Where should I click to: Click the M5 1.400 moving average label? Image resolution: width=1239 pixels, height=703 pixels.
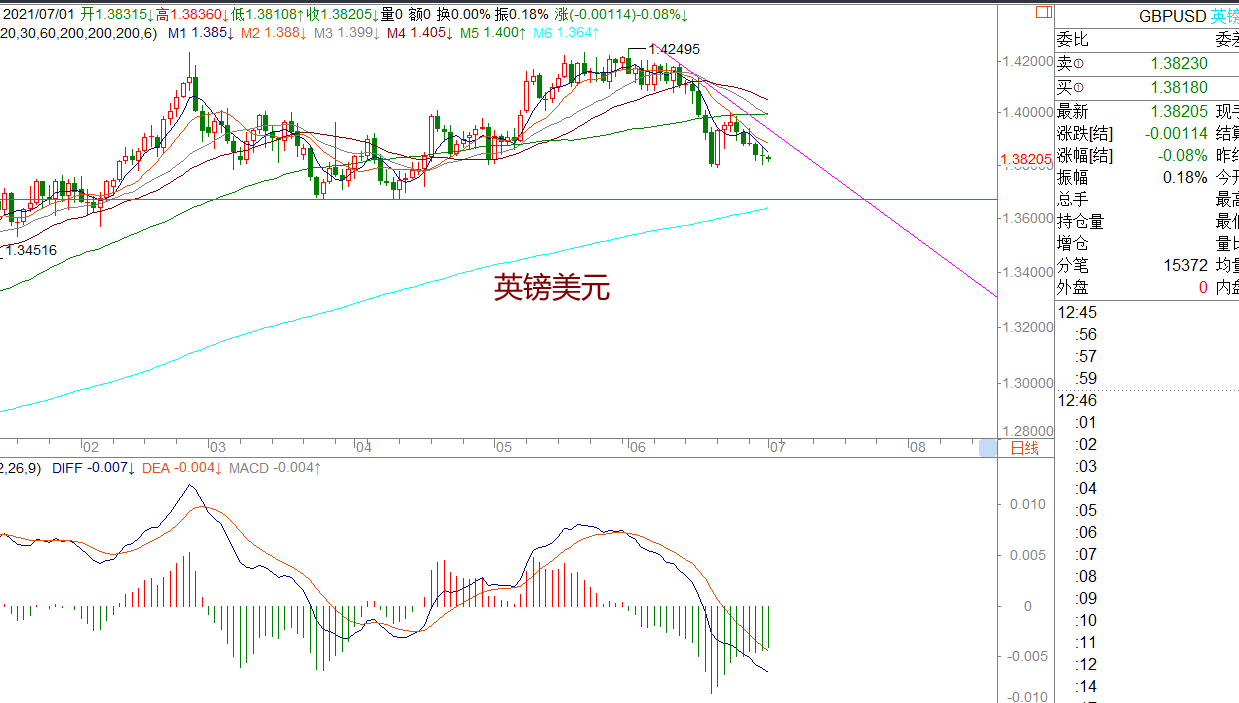(x=493, y=33)
